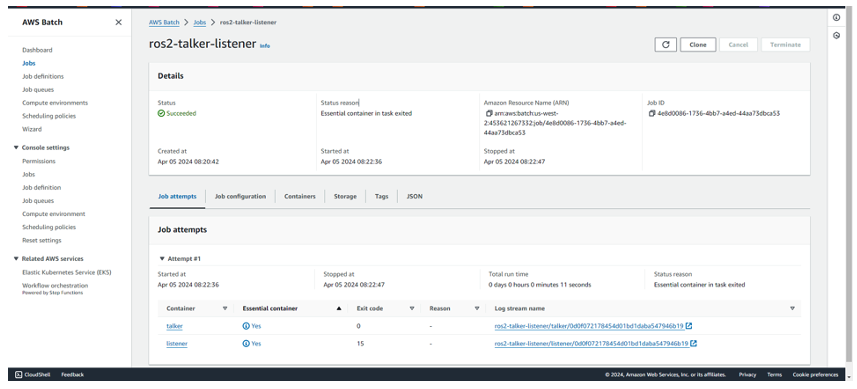Open the listener container link

point(177,344)
